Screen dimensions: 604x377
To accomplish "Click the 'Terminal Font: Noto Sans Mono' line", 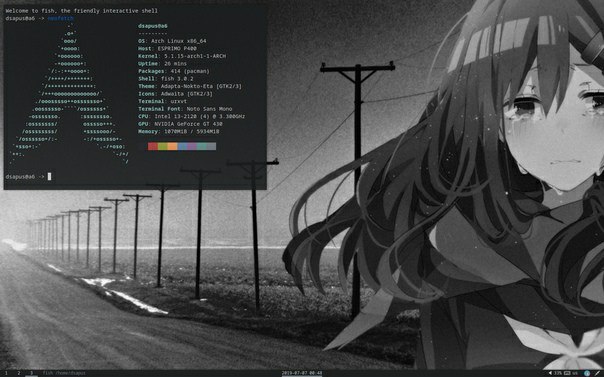I will point(185,109).
